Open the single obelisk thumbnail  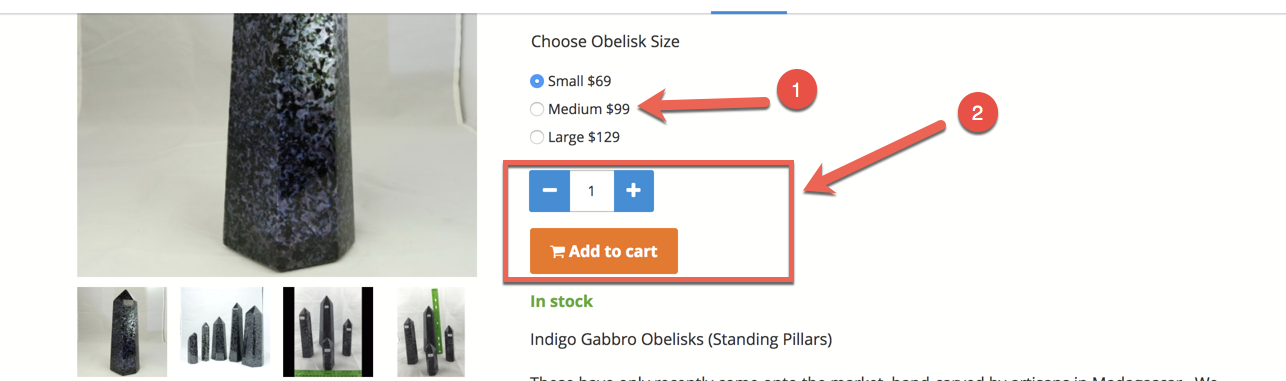[122, 332]
